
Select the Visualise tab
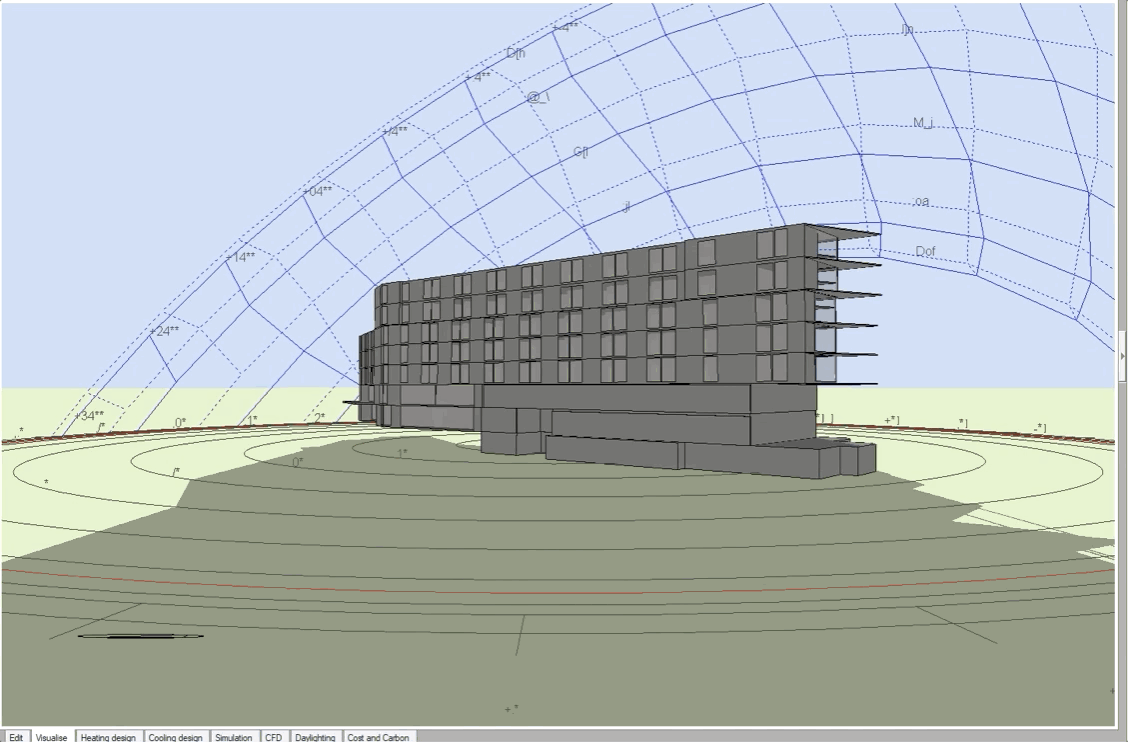click(51, 737)
